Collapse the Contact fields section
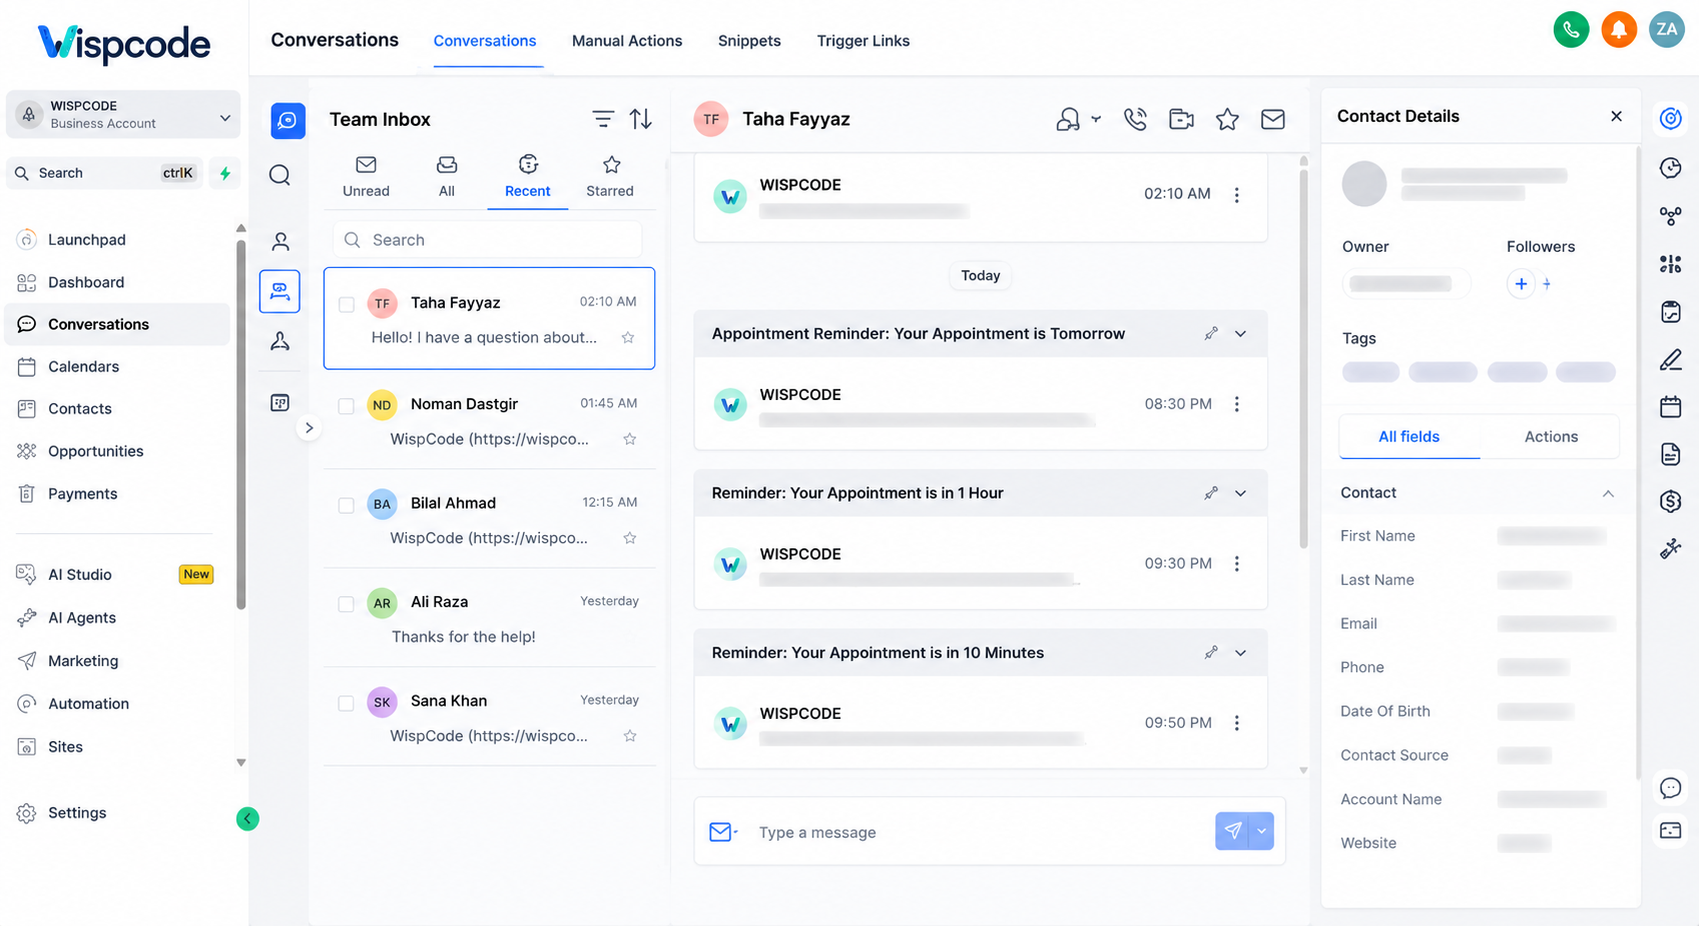The image size is (1699, 926). (x=1608, y=493)
